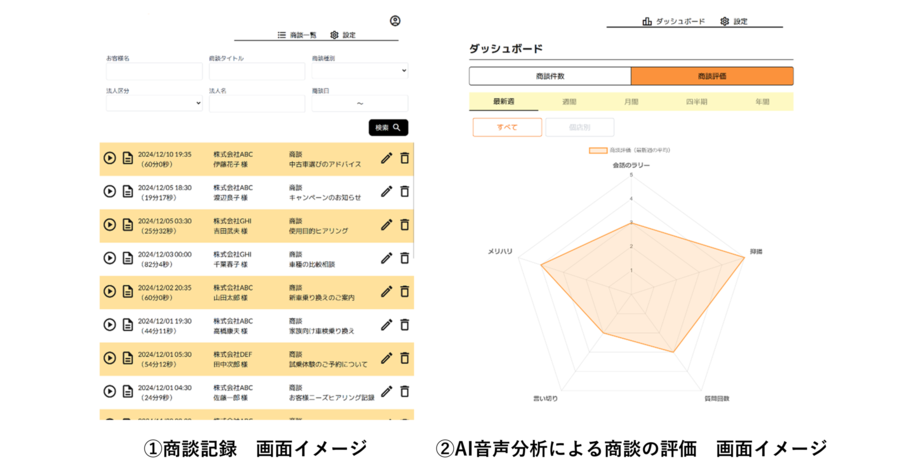Edit the 家族向け車検乗り換え entry

click(386, 325)
